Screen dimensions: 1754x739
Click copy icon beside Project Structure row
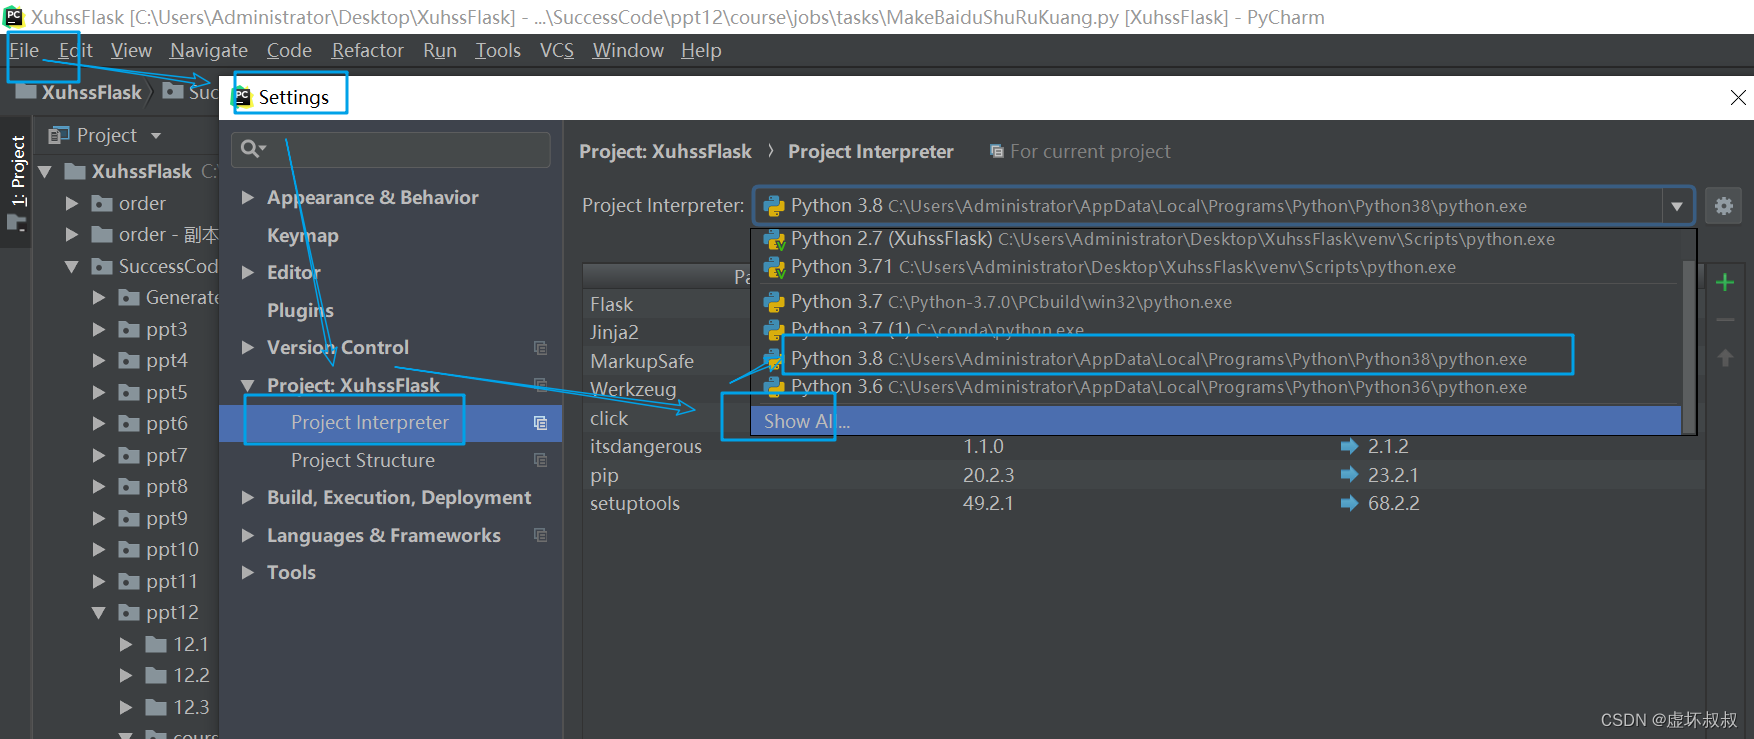point(540,460)
